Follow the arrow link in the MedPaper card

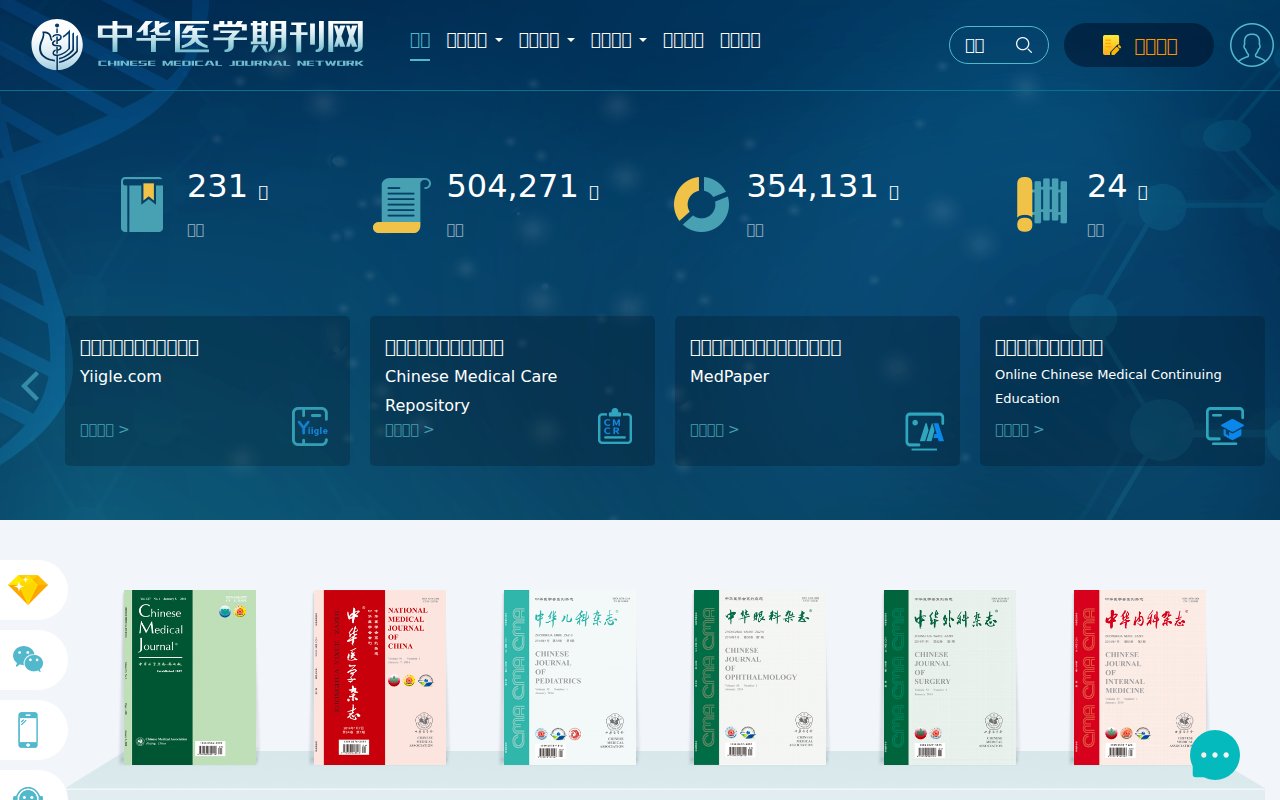pyautogui.click(x=714, y=430)
